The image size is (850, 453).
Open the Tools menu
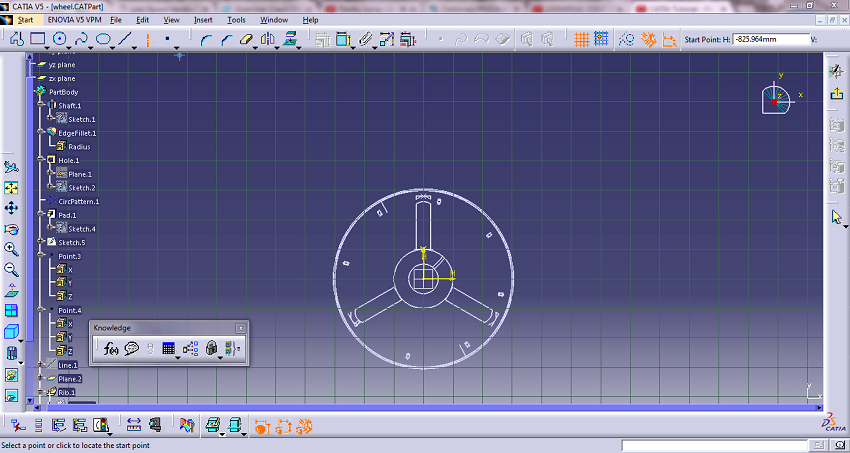click(236, 20)
